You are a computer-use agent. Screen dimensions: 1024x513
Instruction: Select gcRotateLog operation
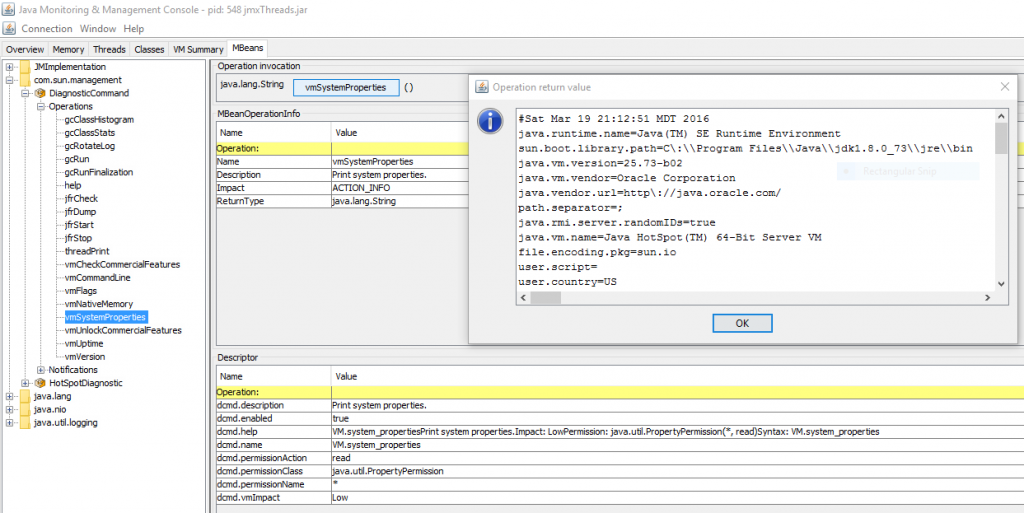[90, 146]
